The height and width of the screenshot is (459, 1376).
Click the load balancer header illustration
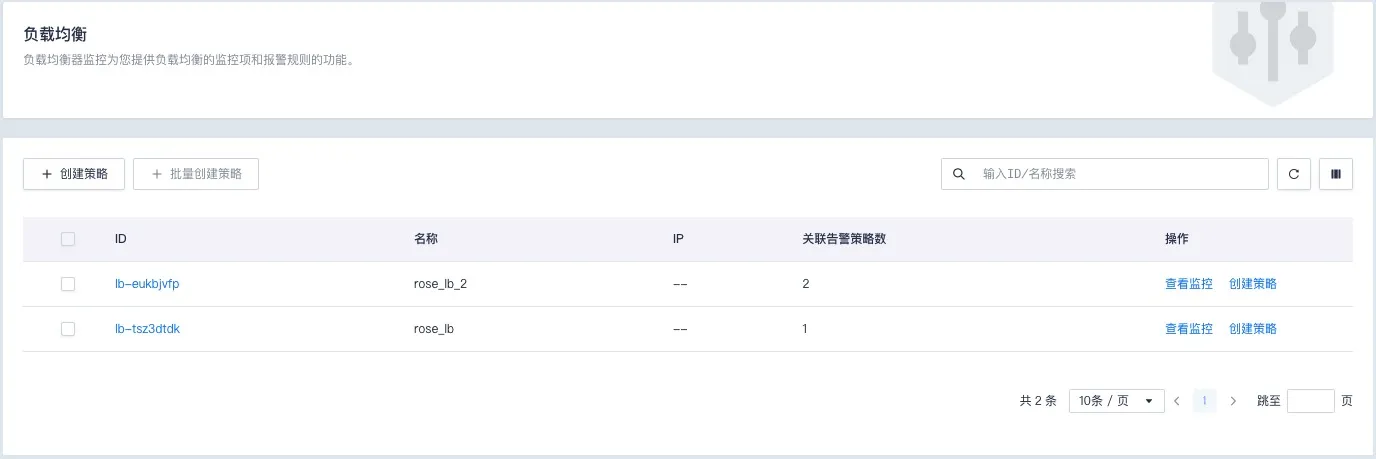[x=1272, y=48]
